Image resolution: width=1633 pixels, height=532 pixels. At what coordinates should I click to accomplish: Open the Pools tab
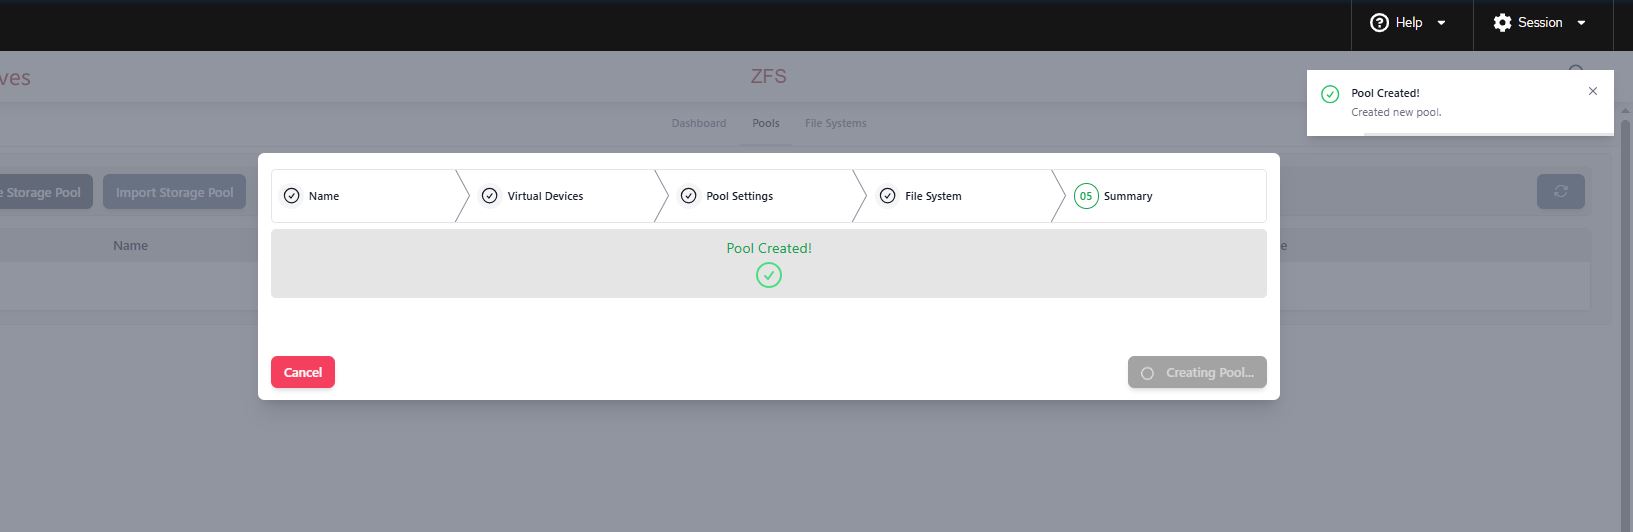(766, 123)
